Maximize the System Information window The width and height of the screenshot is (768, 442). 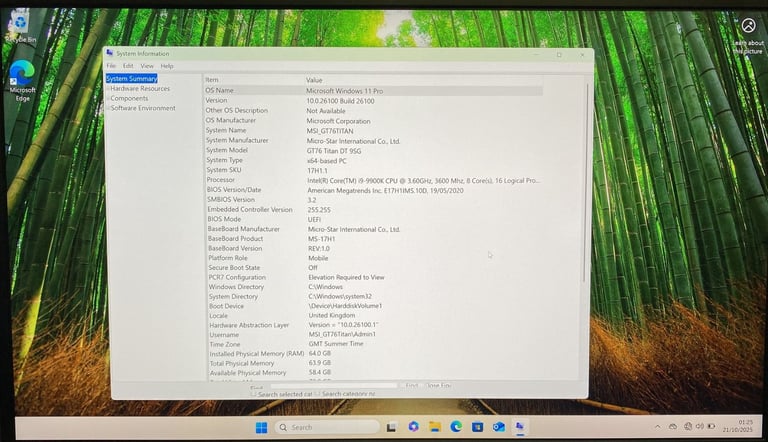(559, 55)
